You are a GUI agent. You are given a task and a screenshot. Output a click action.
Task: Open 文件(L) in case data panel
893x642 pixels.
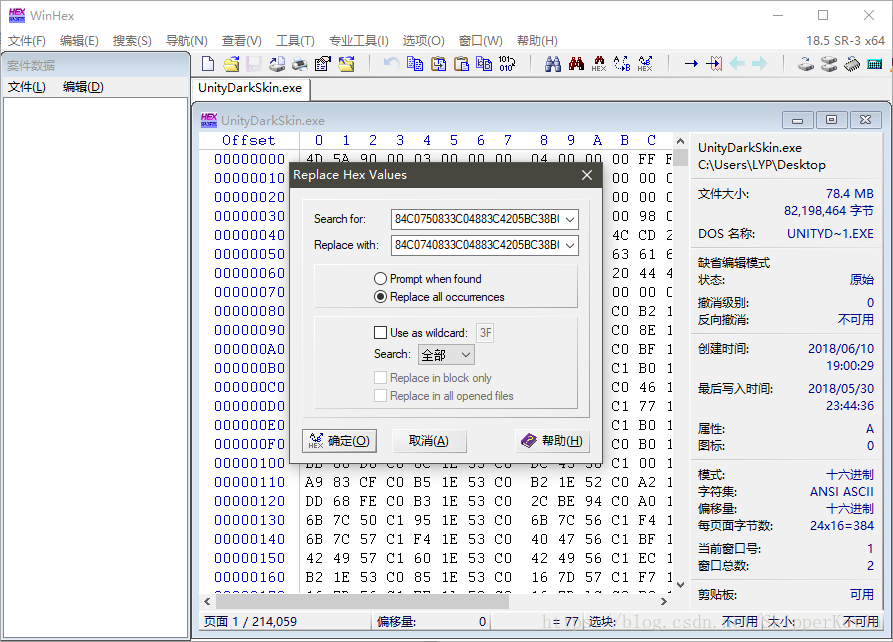[x=26, y=87]
